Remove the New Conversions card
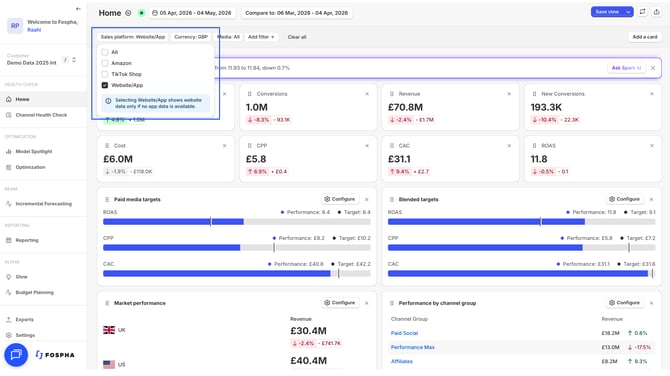 click(652, 94)
